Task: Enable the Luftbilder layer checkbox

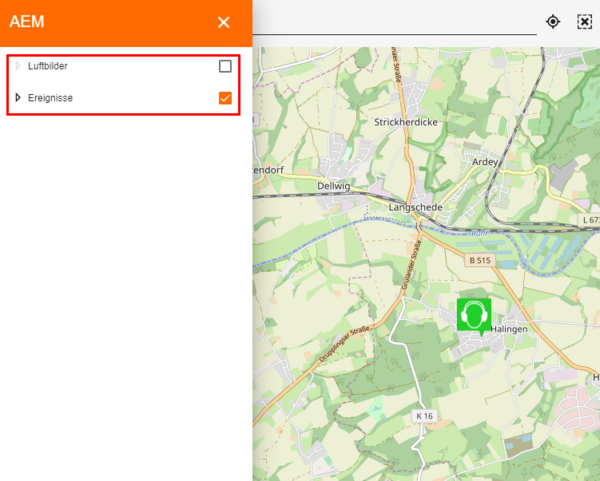Action: [x=225, y=66]
